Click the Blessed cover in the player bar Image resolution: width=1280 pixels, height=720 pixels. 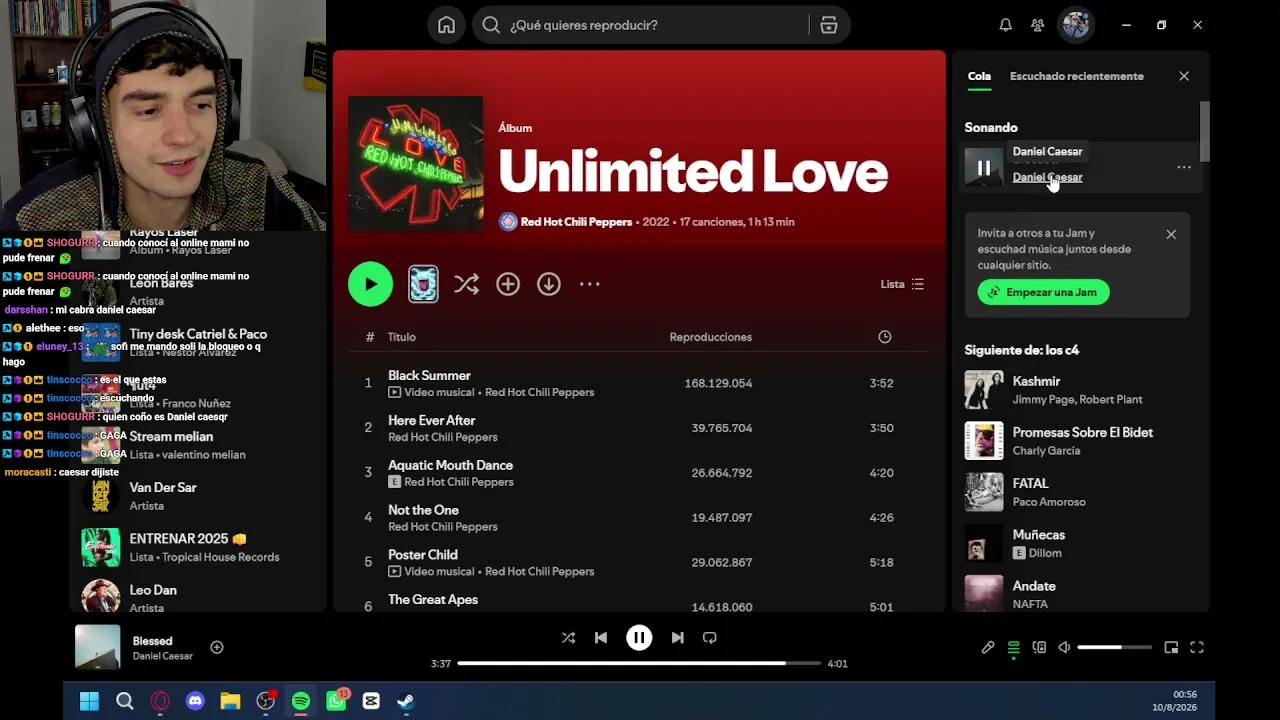98,647
